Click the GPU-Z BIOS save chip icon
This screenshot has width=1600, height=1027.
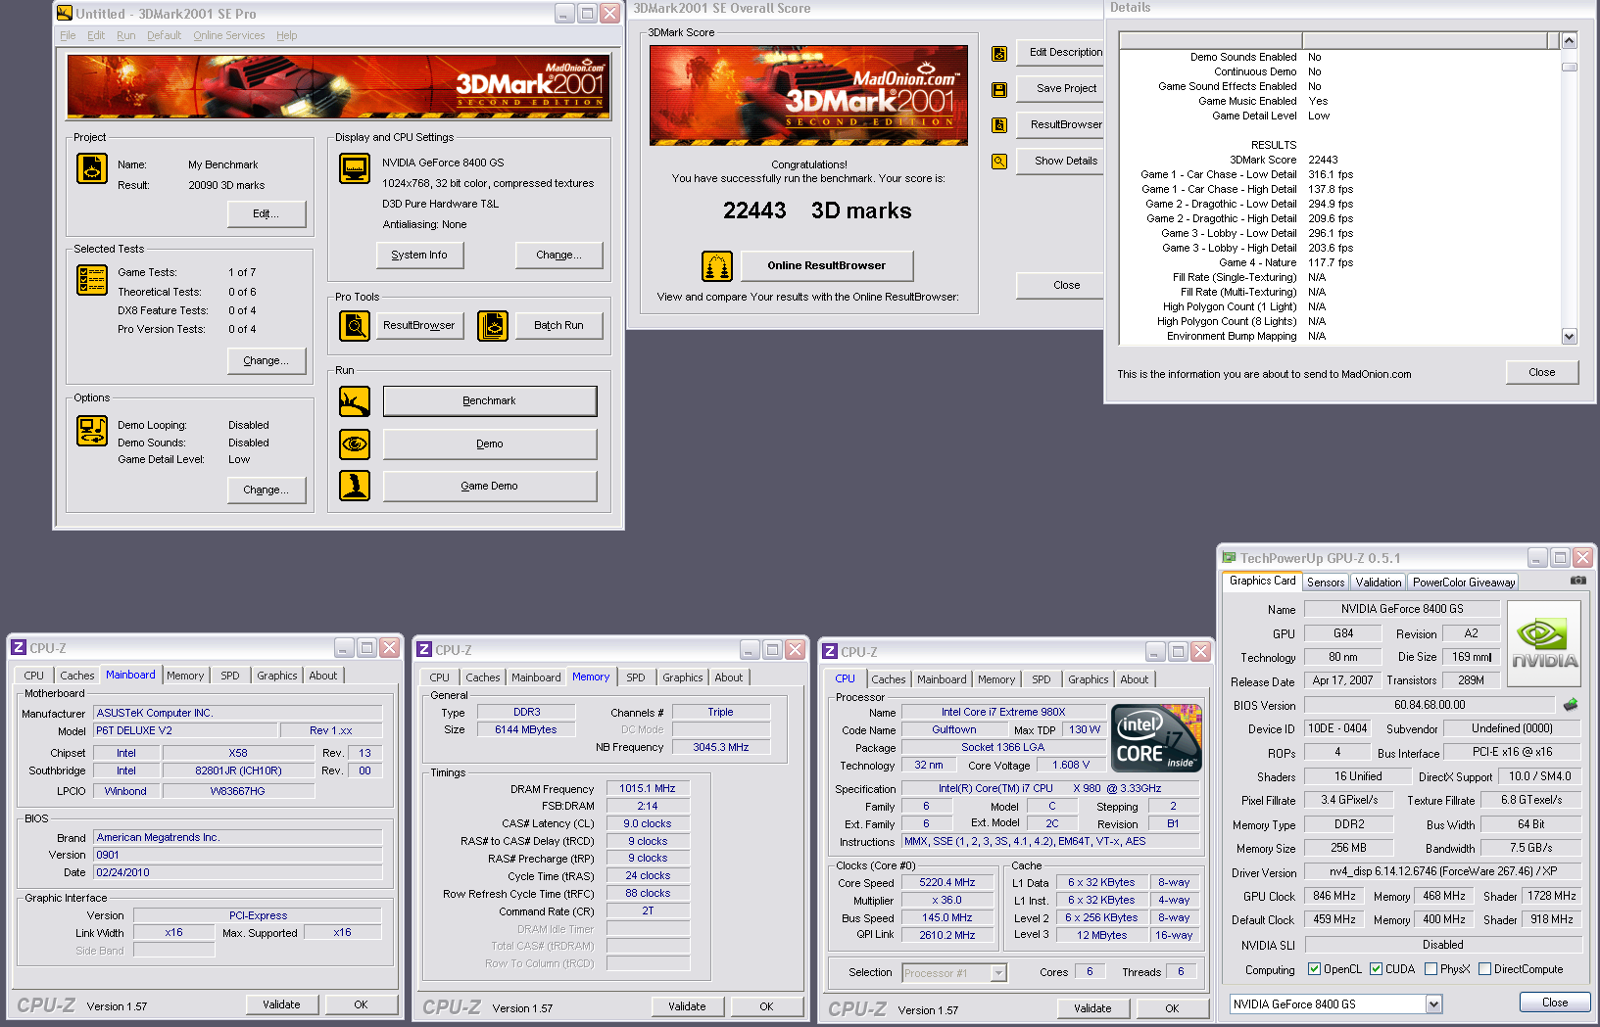(1570, 705)
